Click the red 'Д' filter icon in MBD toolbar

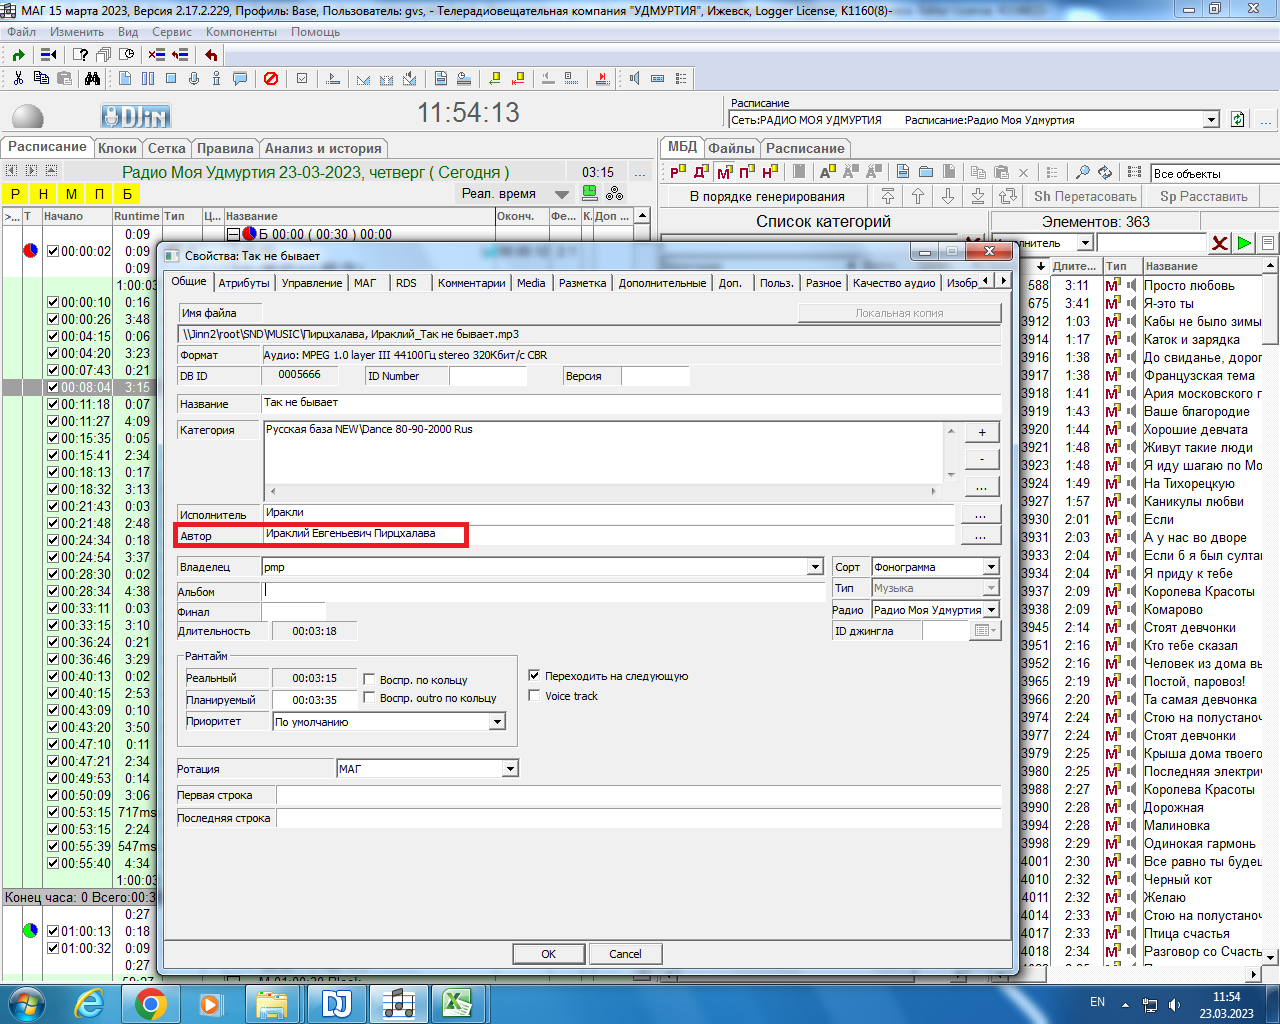[701, 172]
